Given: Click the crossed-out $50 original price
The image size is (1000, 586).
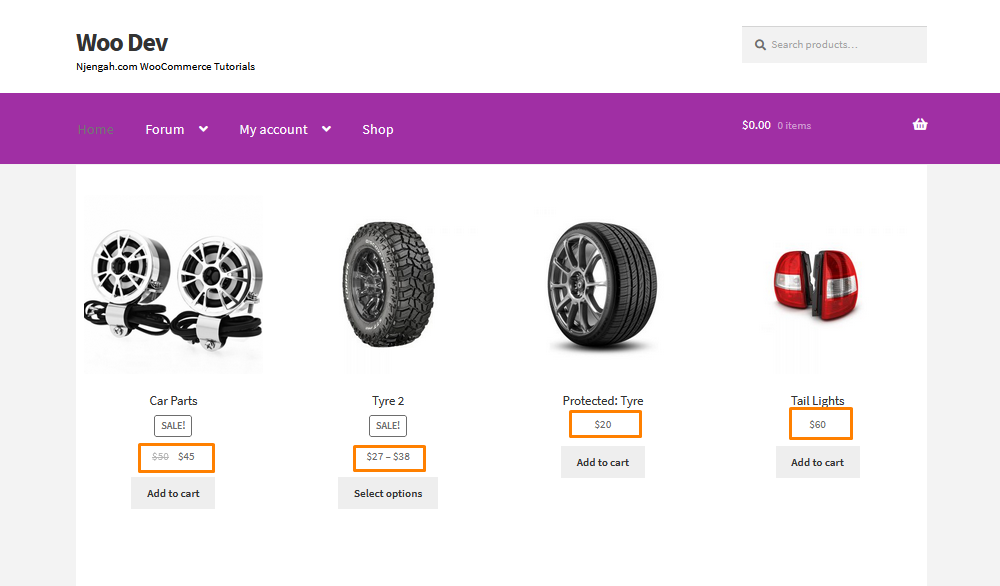Looking at the screenshot, I should pos(160,457).
